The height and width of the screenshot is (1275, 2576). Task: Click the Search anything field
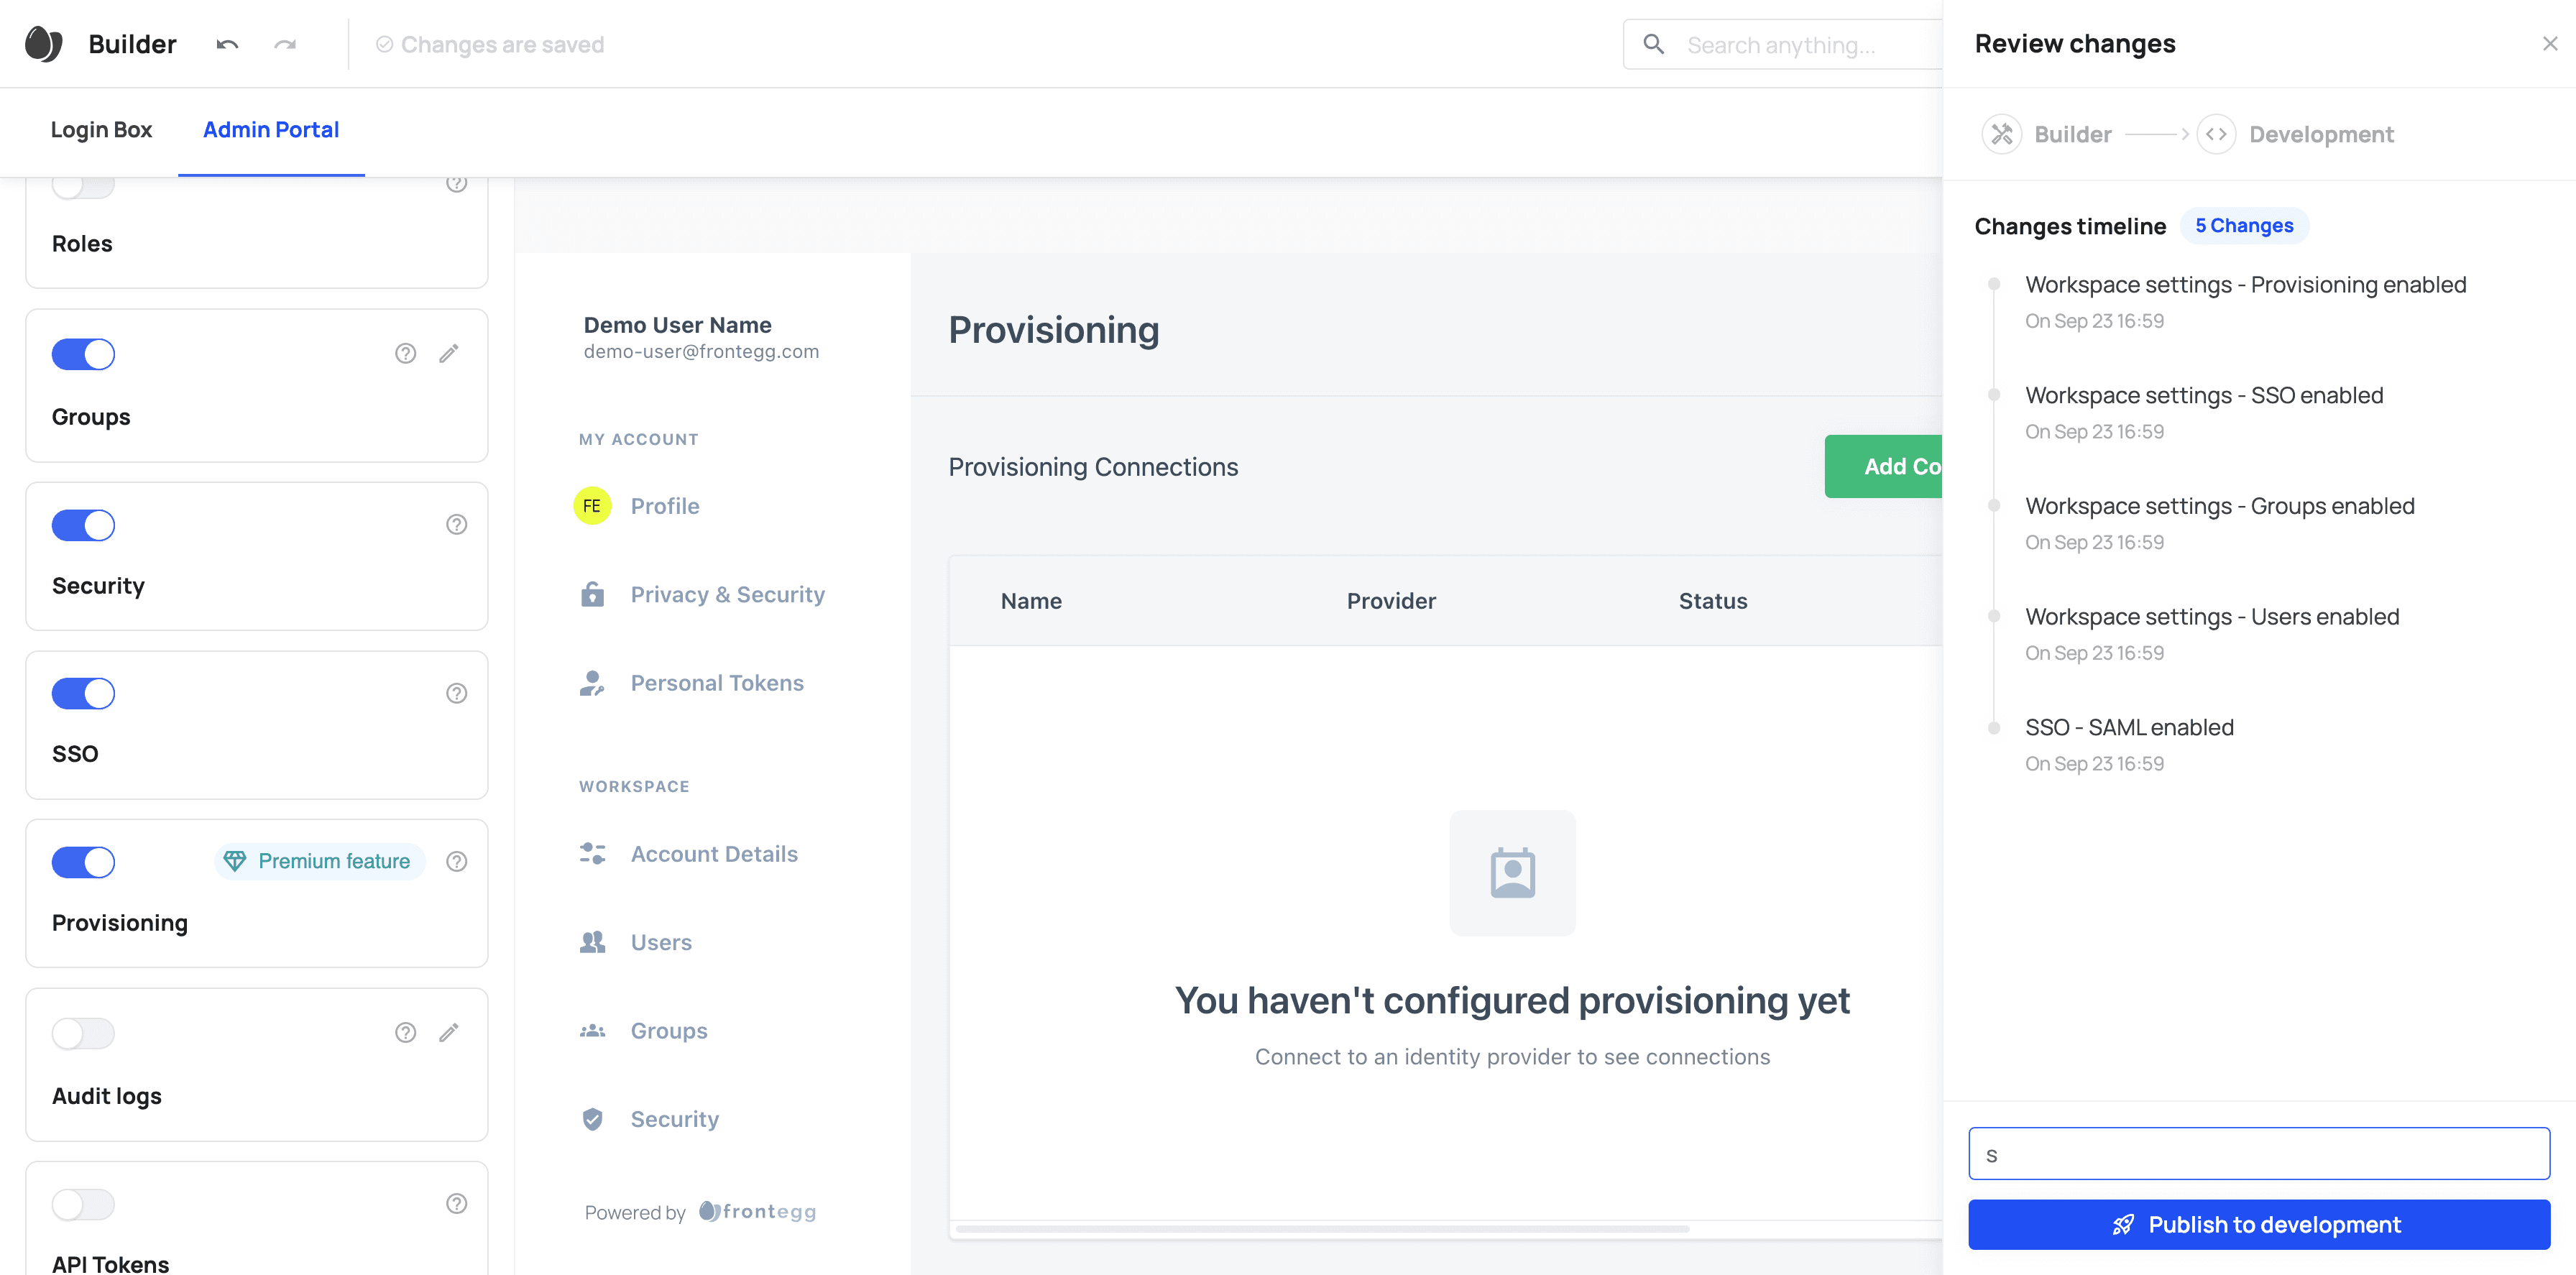tap(1783, 45)
